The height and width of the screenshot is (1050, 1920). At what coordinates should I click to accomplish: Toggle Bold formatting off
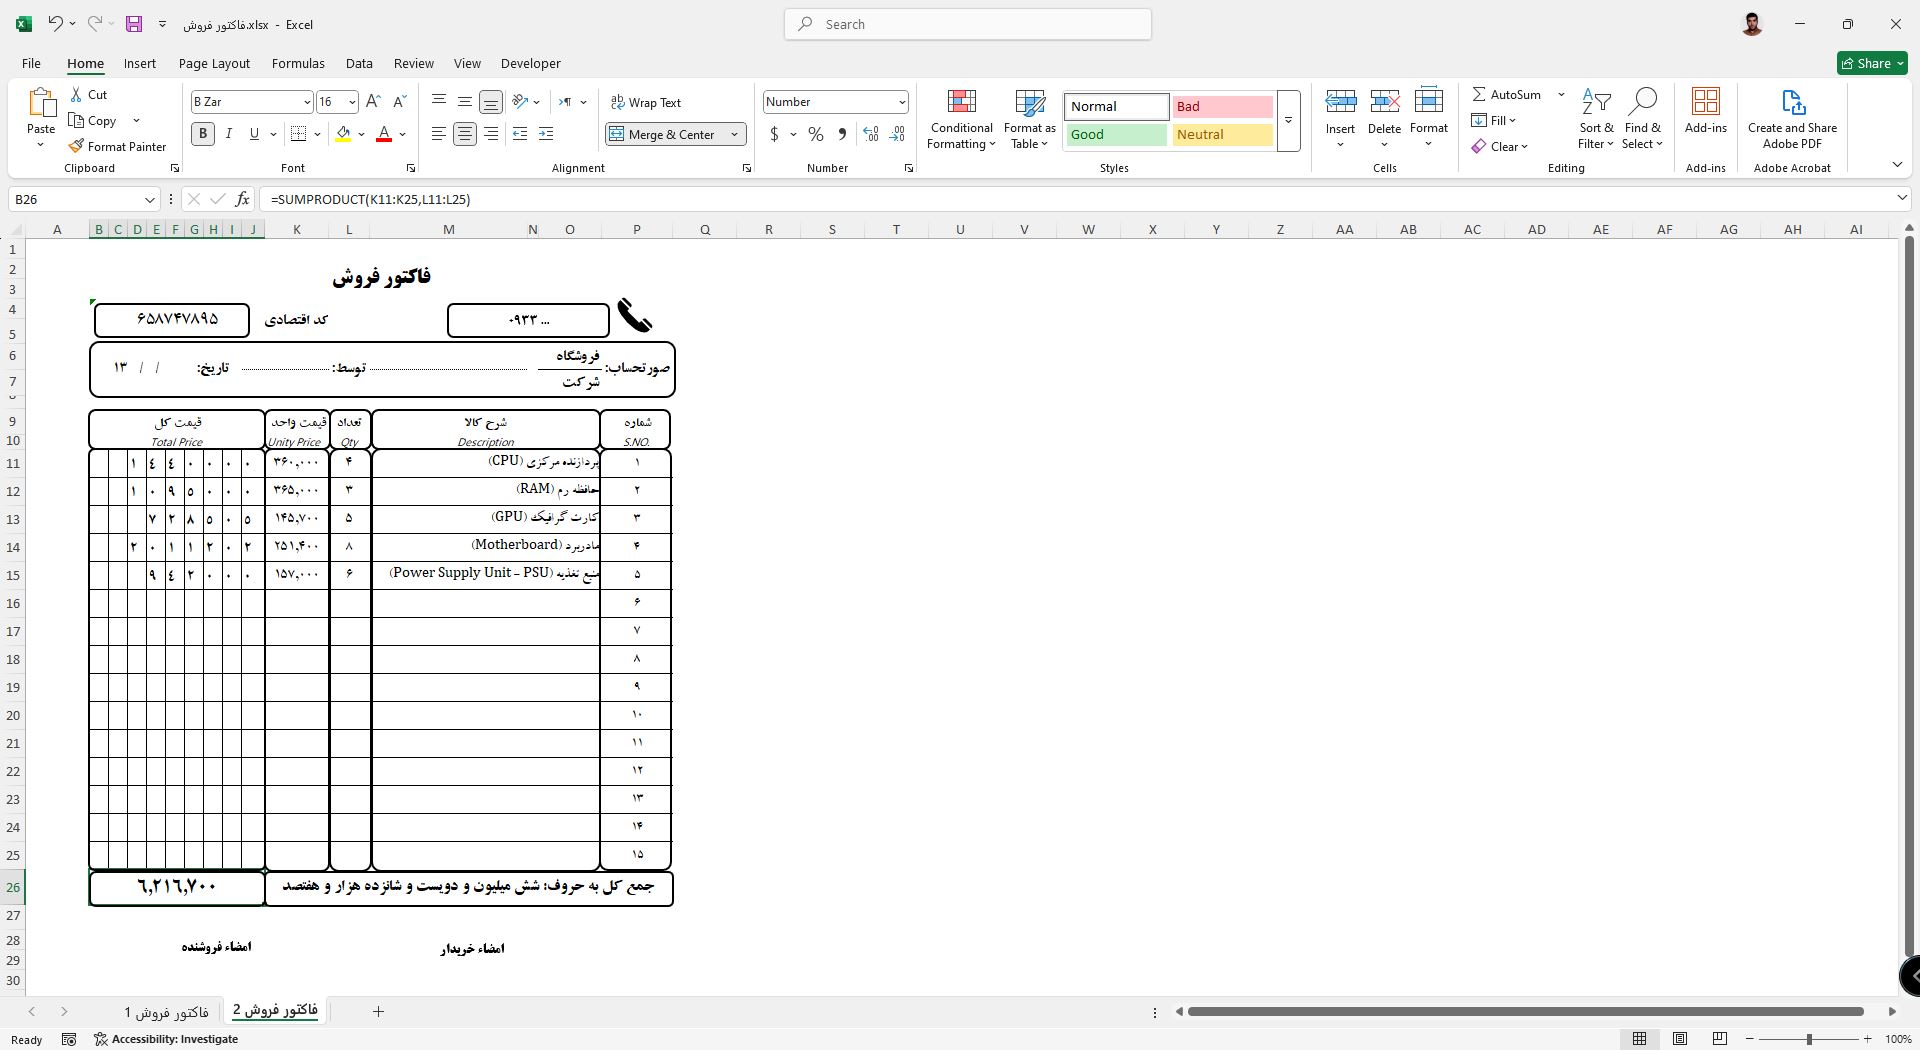coord(203,134)
